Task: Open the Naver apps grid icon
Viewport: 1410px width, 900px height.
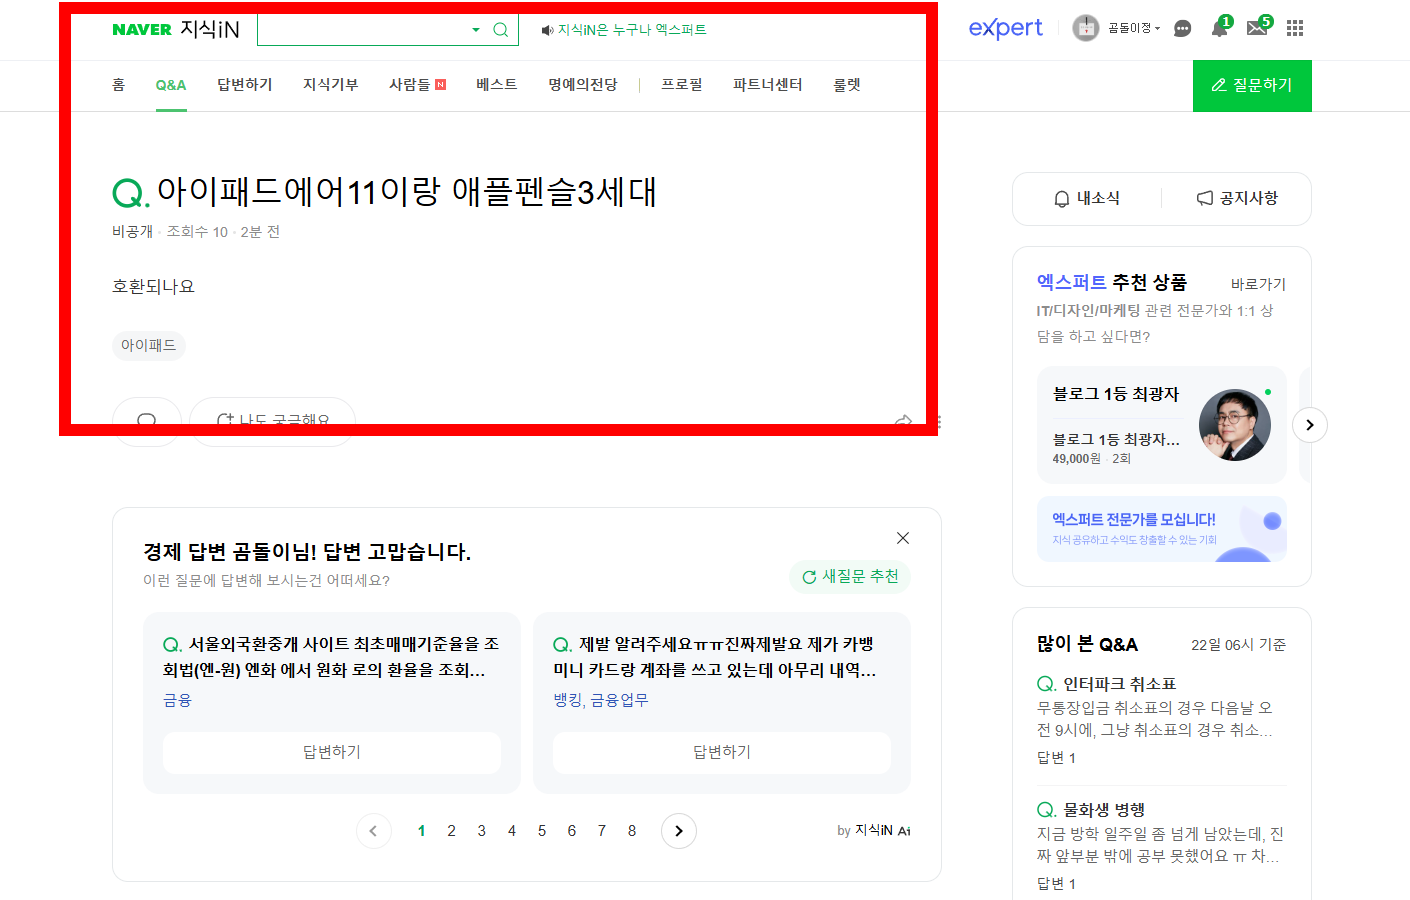Action: (x=1295, y=28)
